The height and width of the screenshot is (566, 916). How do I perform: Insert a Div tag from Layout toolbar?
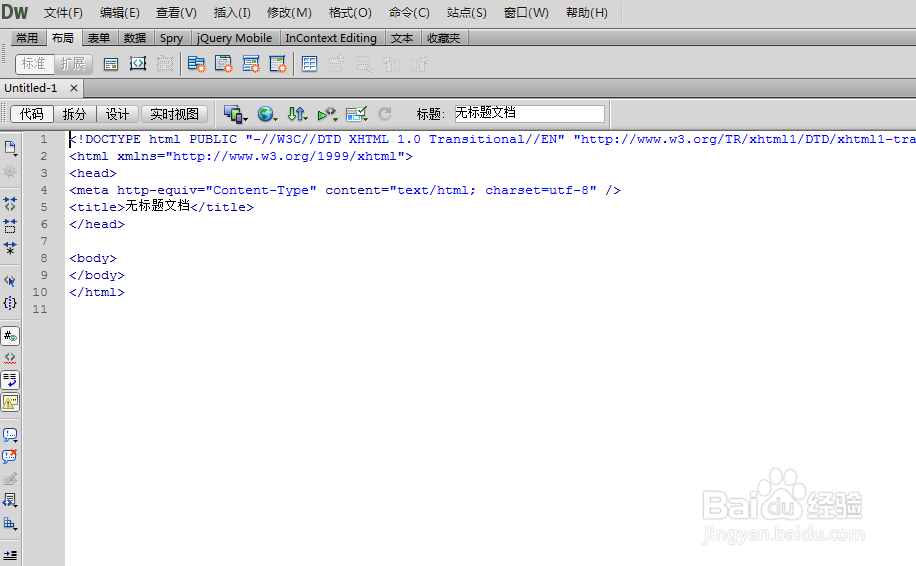click(x=110, y=64)
